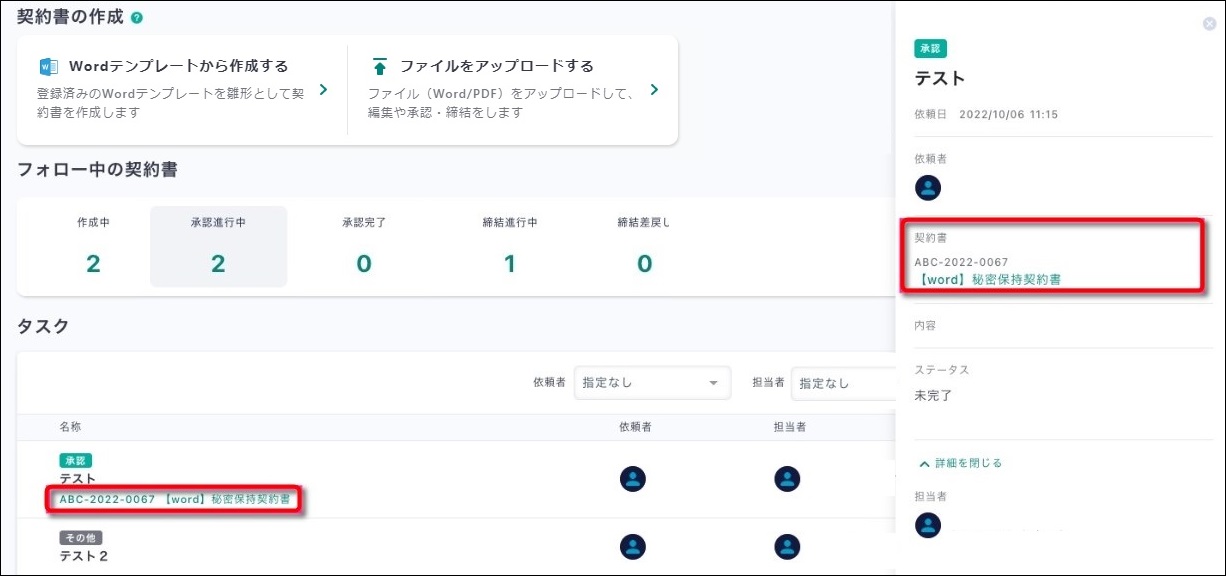Select the 締結進行中 status tab

509,246
